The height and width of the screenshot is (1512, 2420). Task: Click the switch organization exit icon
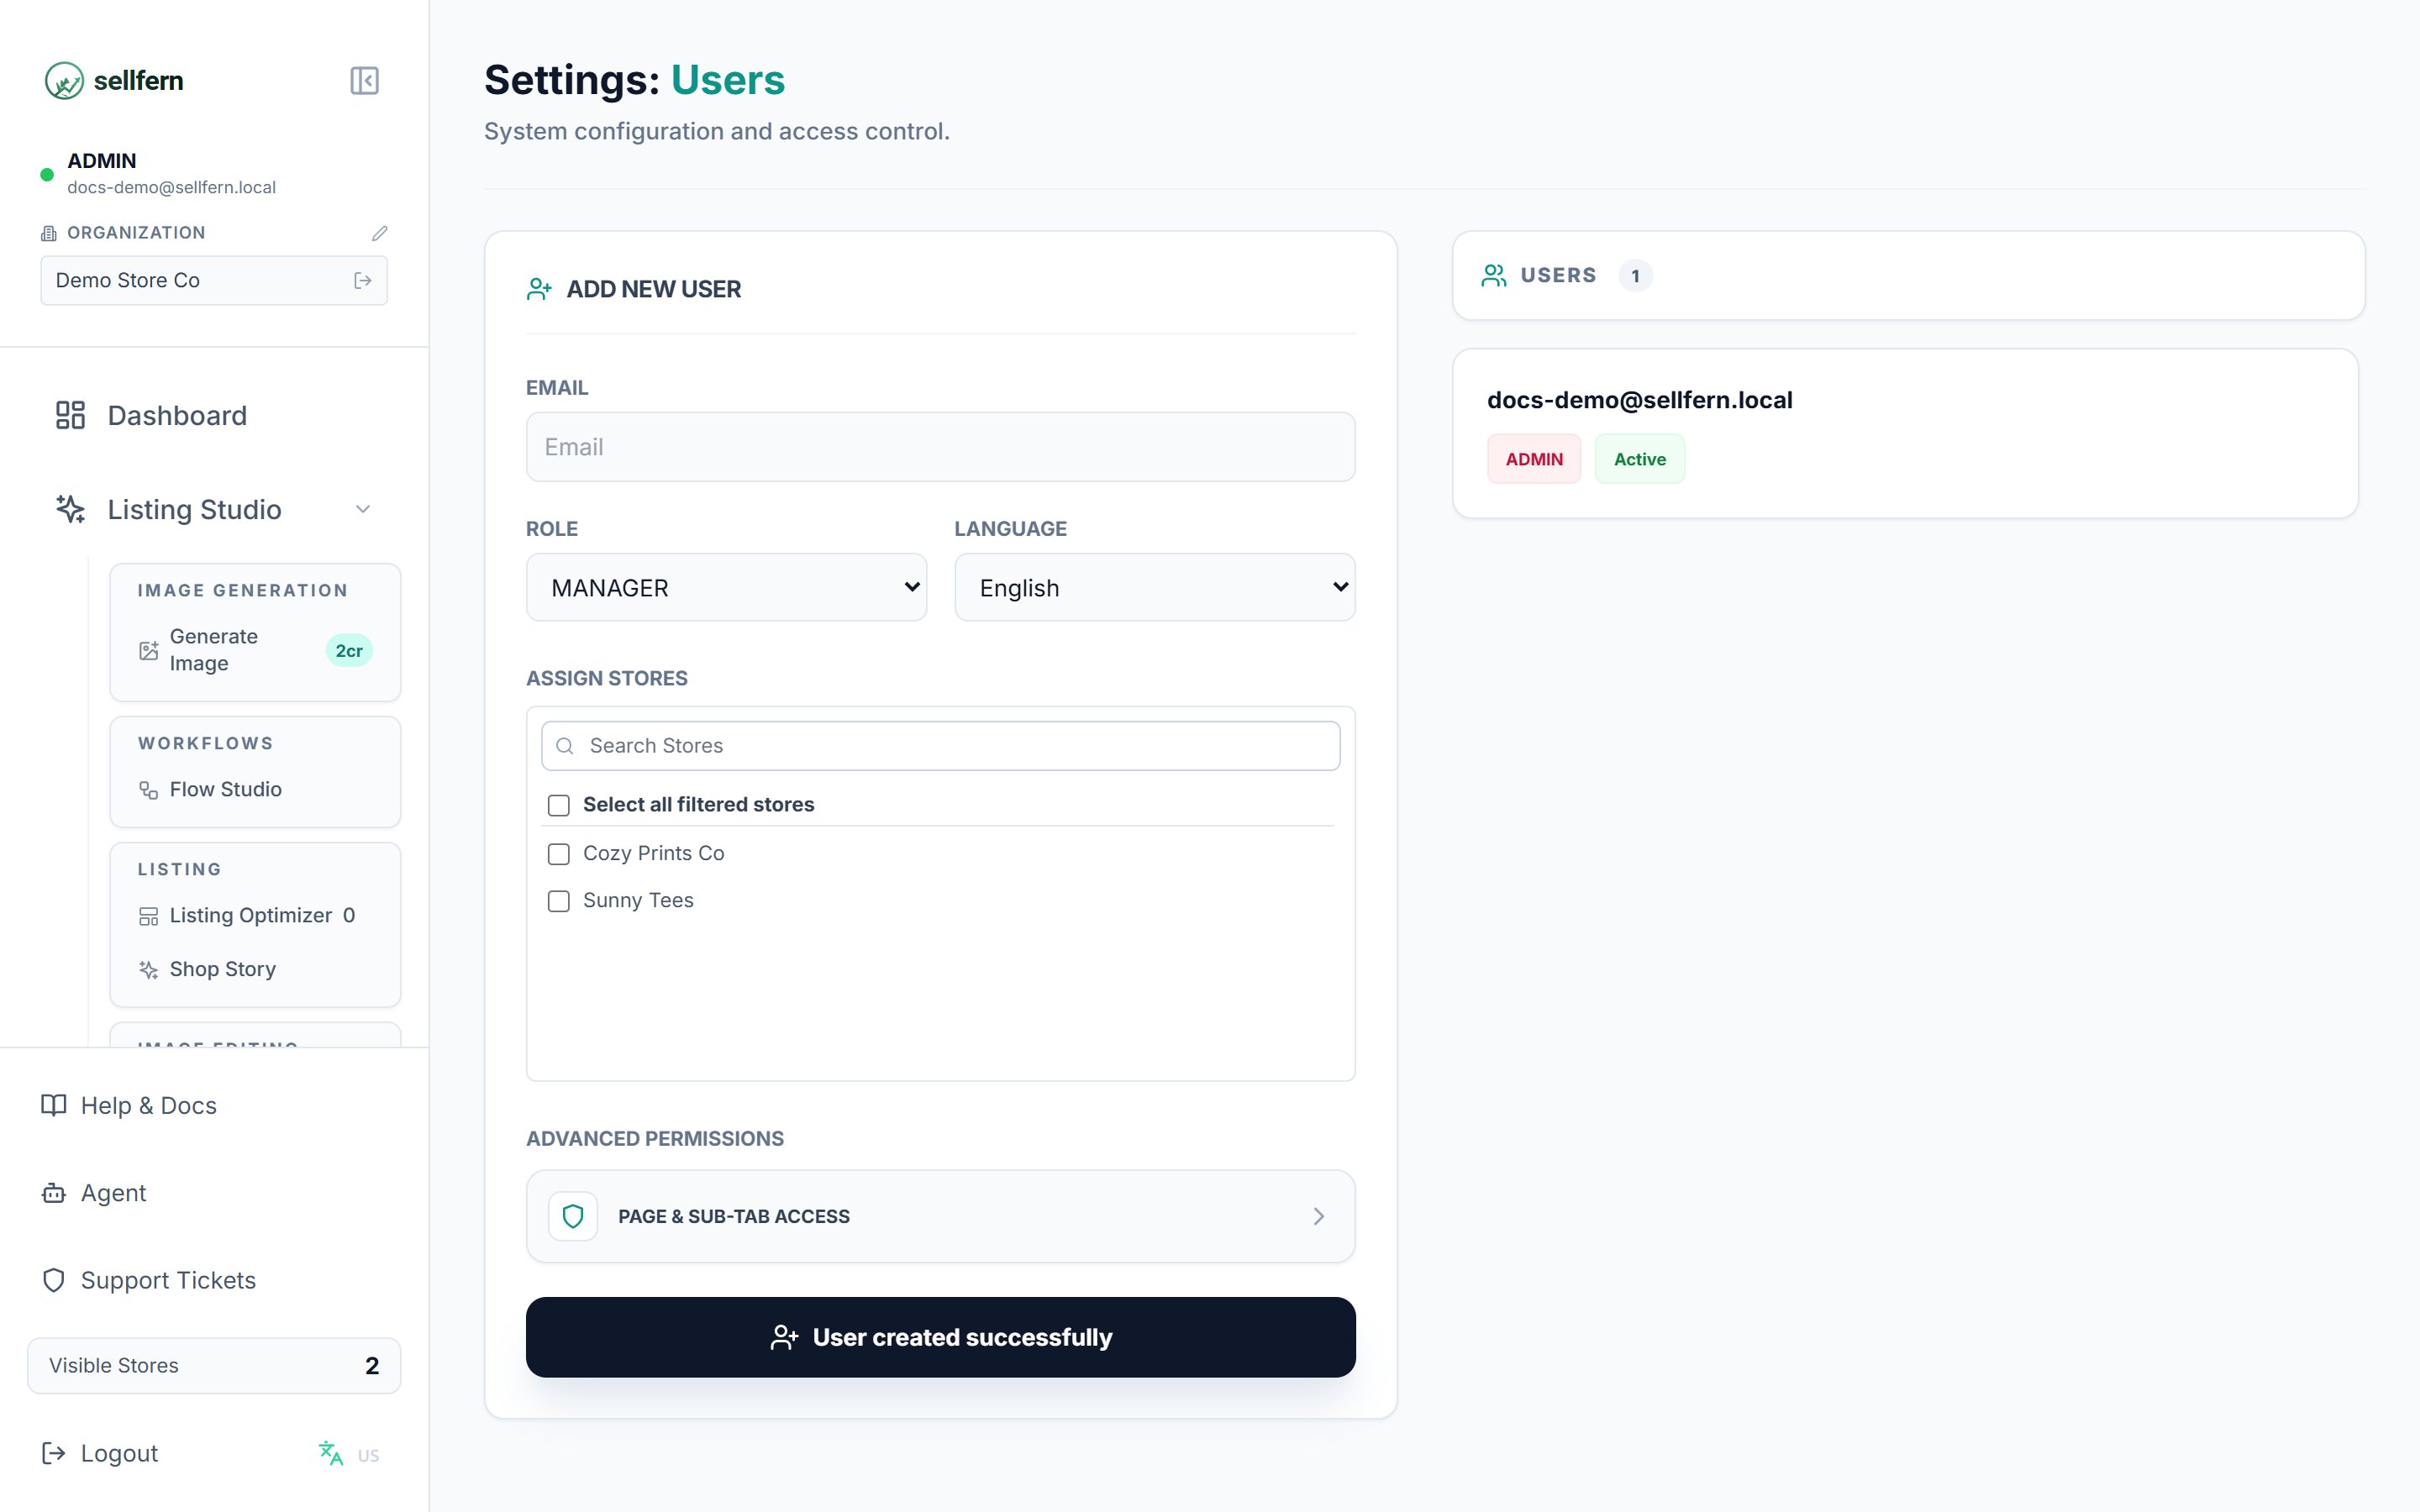363,281
